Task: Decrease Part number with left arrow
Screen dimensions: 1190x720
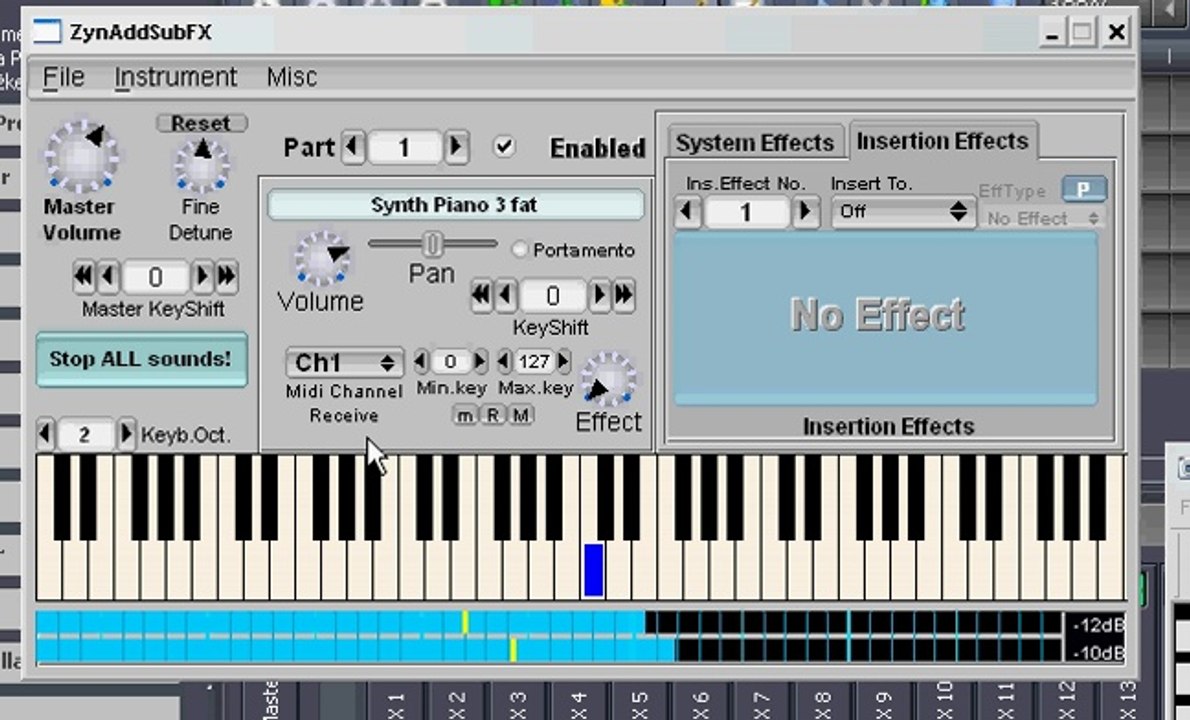Action: point(352,146)
